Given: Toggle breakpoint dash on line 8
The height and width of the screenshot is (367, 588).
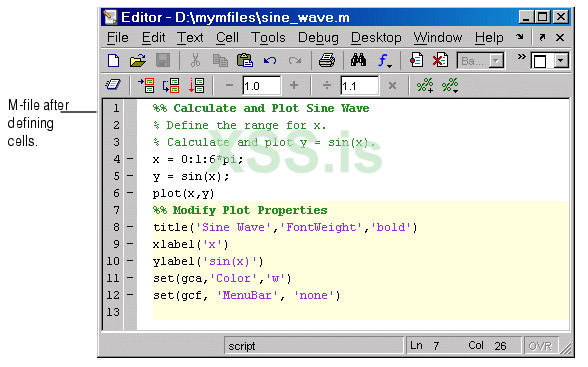Looking at the screenshot, I should 130,227.
